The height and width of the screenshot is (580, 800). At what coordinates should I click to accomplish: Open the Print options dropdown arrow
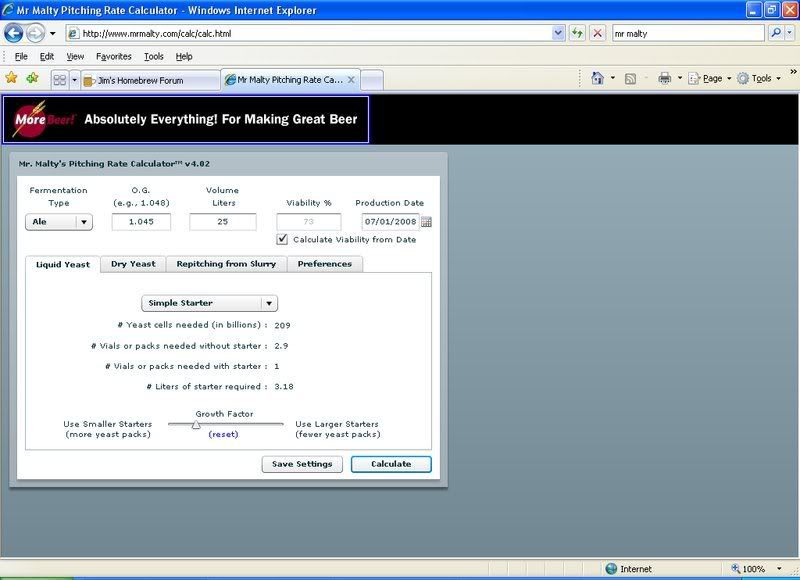point(680,78)
